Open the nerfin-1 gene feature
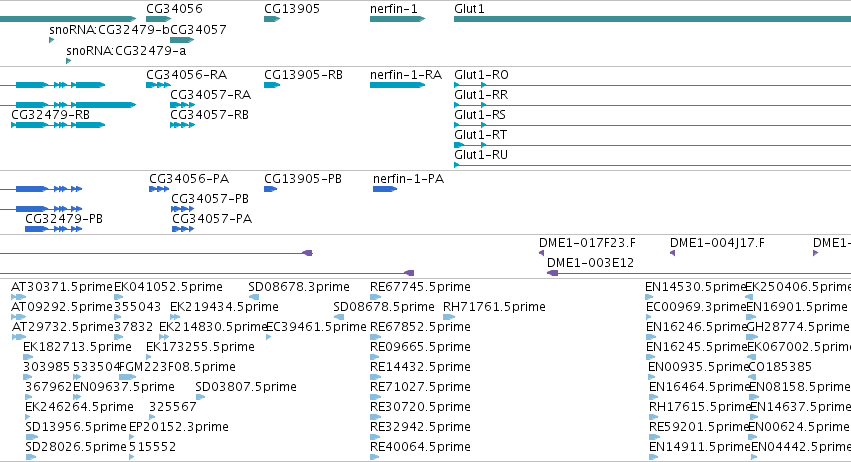 [x=397, y=19]
